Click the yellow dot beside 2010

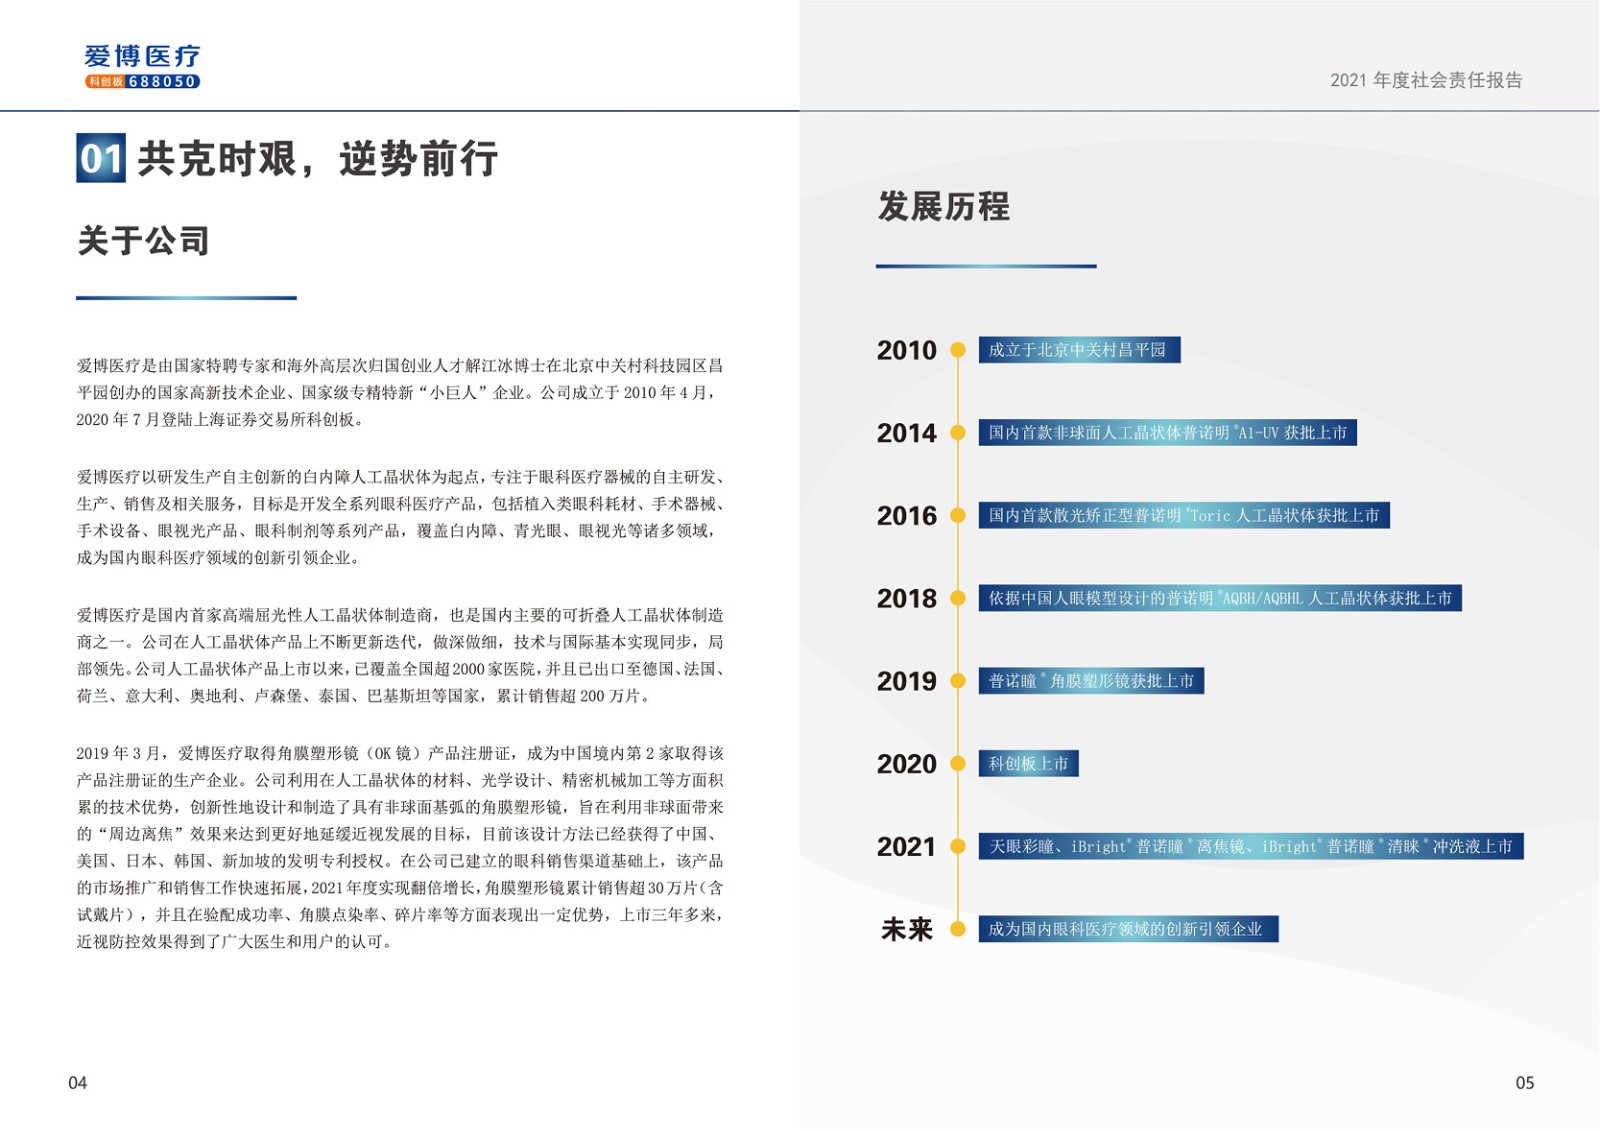(957, 350)
